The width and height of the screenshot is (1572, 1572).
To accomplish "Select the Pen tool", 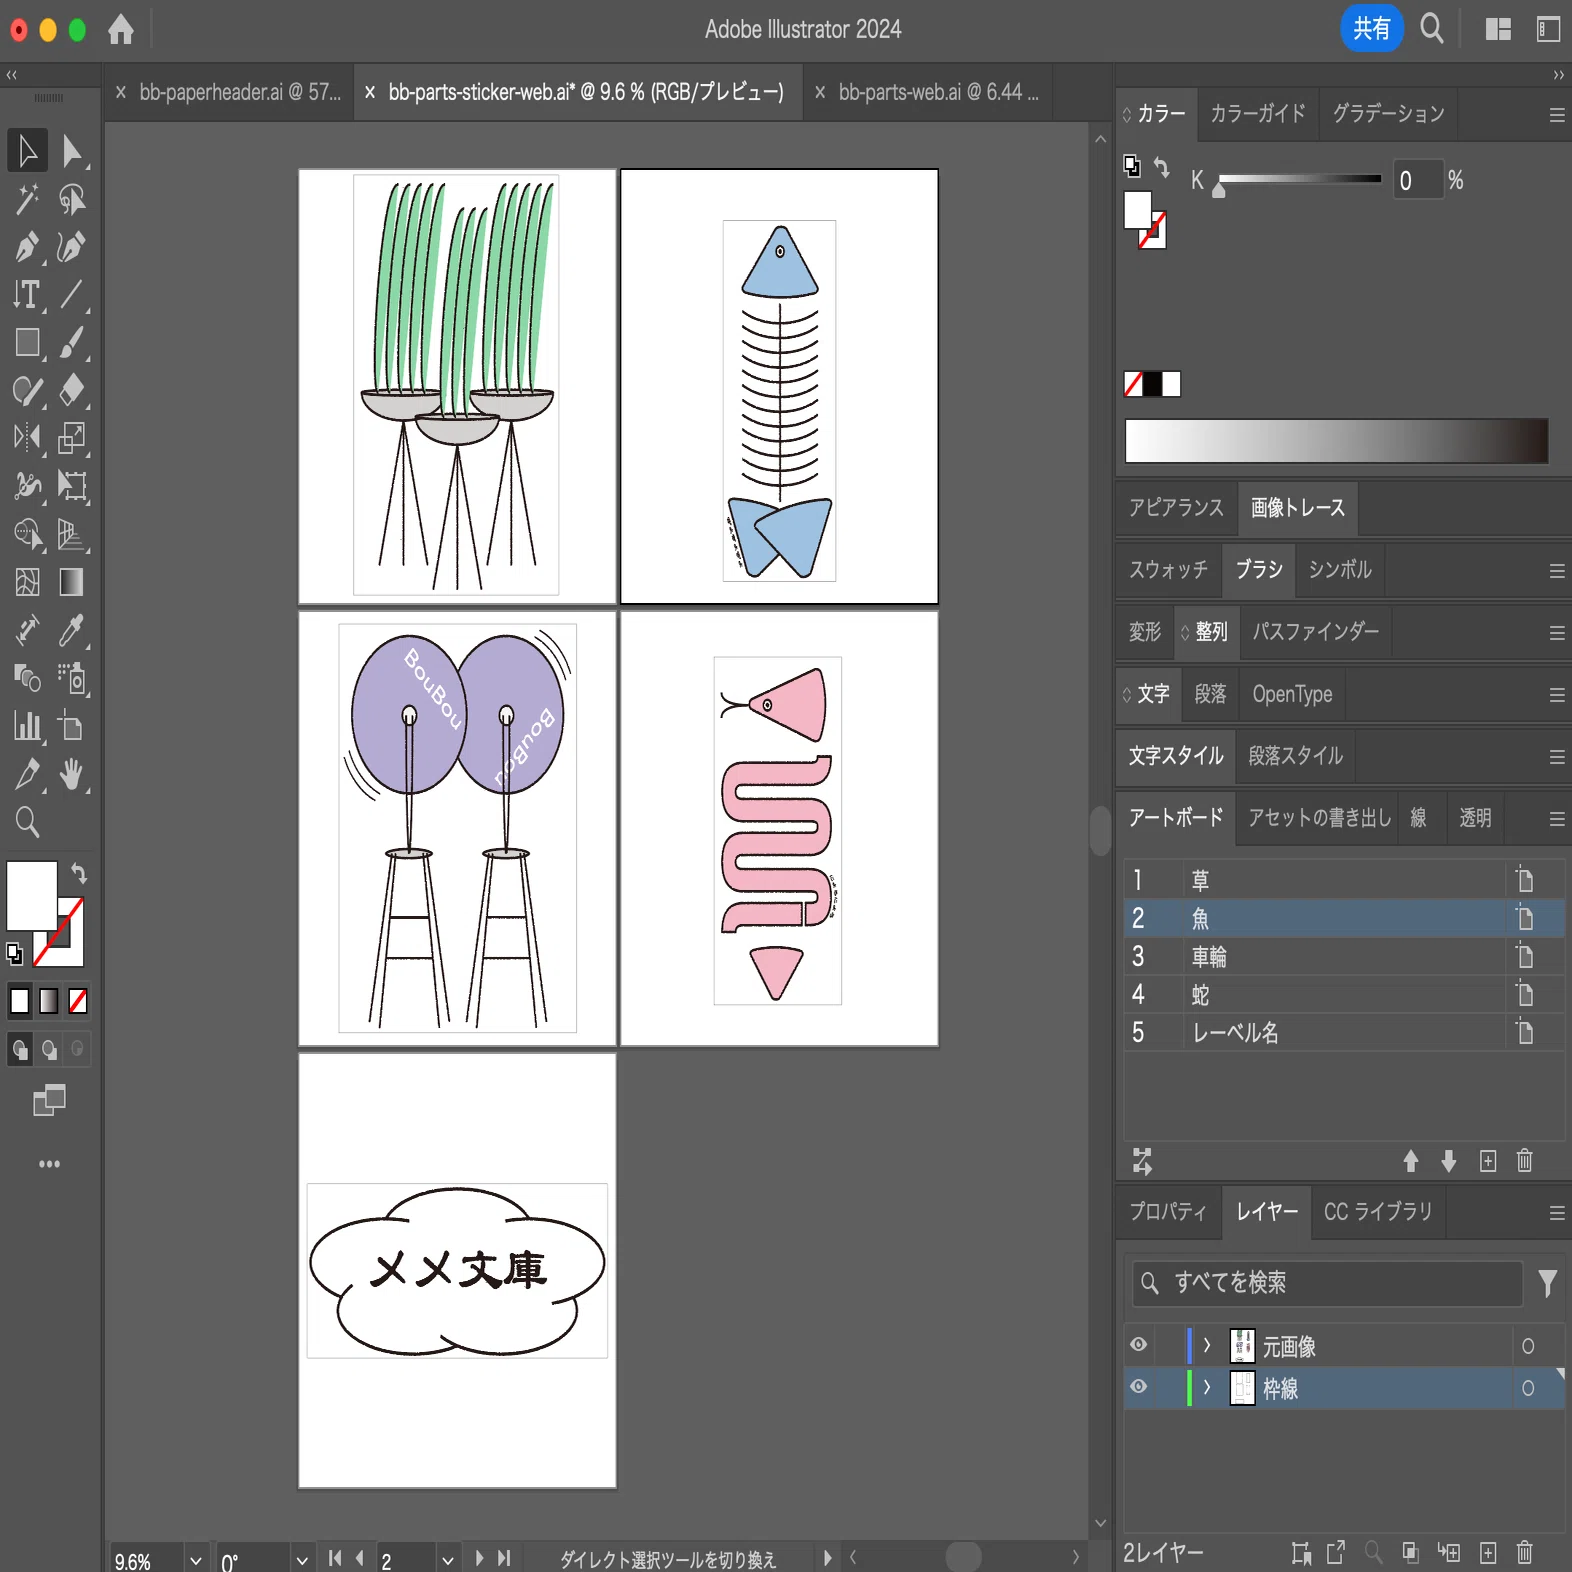I will pyautogui.click(x=27, y=247).
